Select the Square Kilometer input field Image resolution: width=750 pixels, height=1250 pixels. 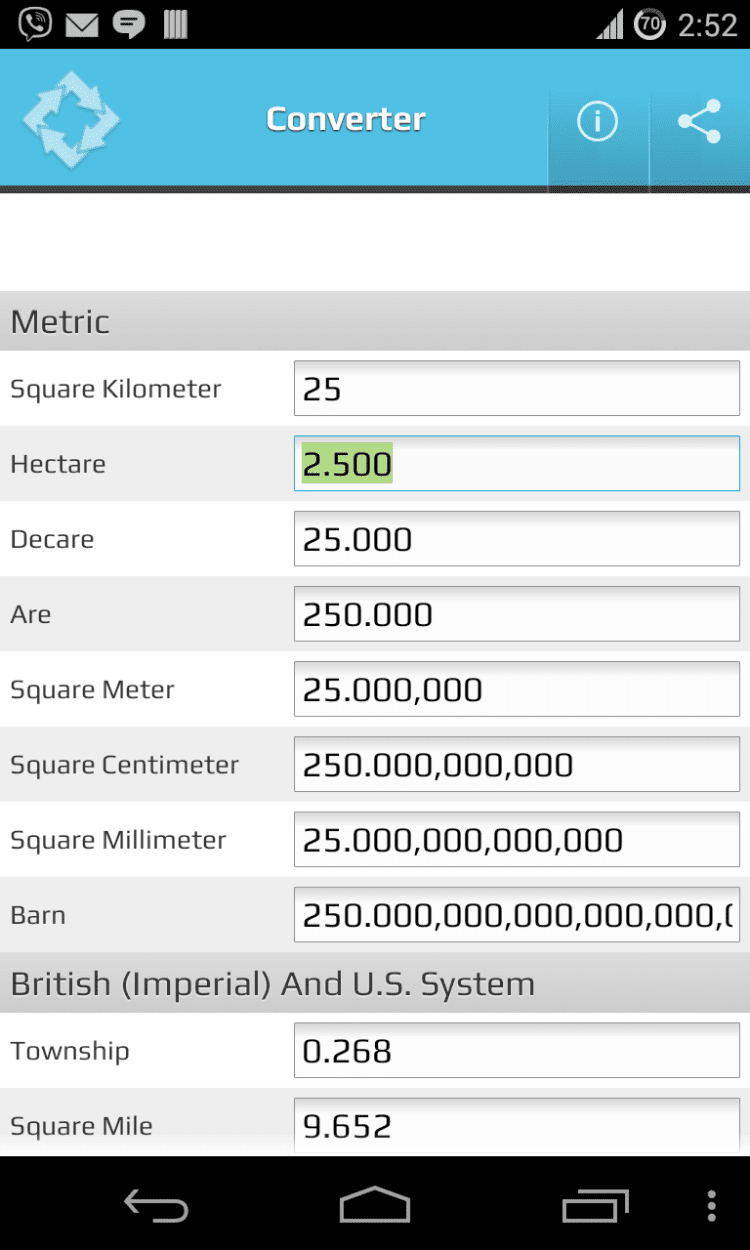pos(516,388)
